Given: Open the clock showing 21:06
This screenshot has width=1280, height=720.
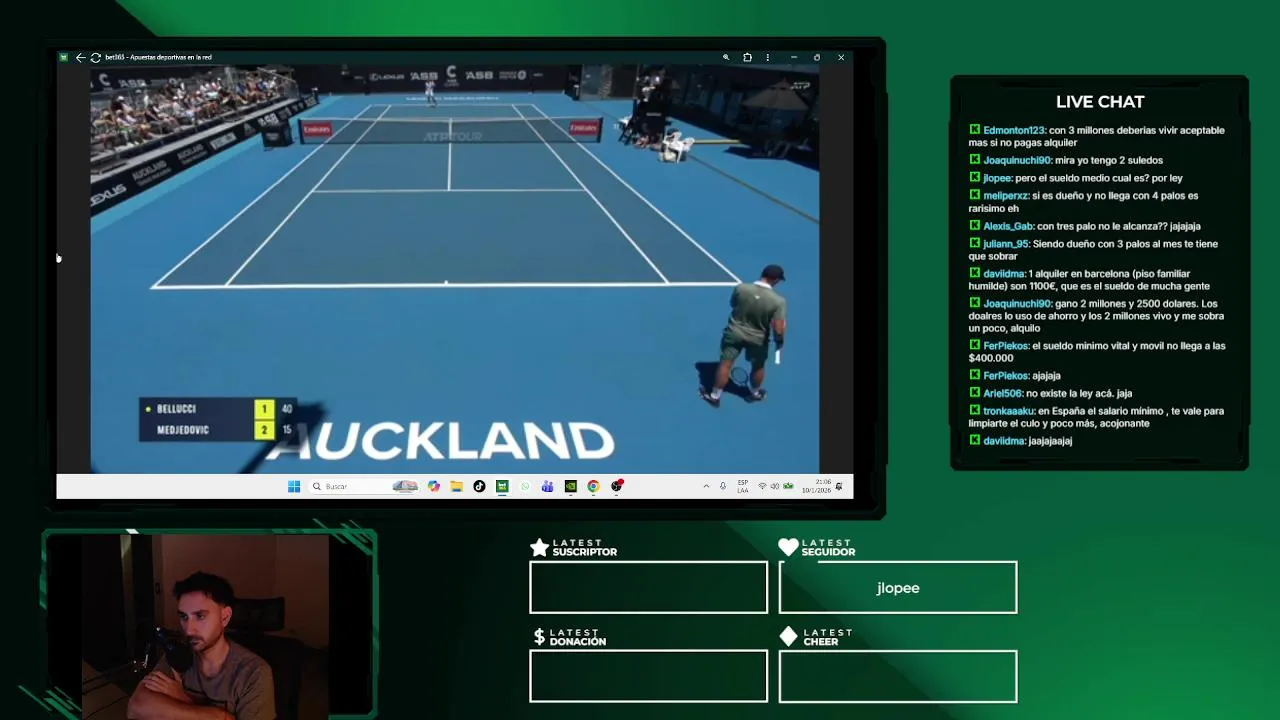Looking at the screenshot, I should (816, 486).
